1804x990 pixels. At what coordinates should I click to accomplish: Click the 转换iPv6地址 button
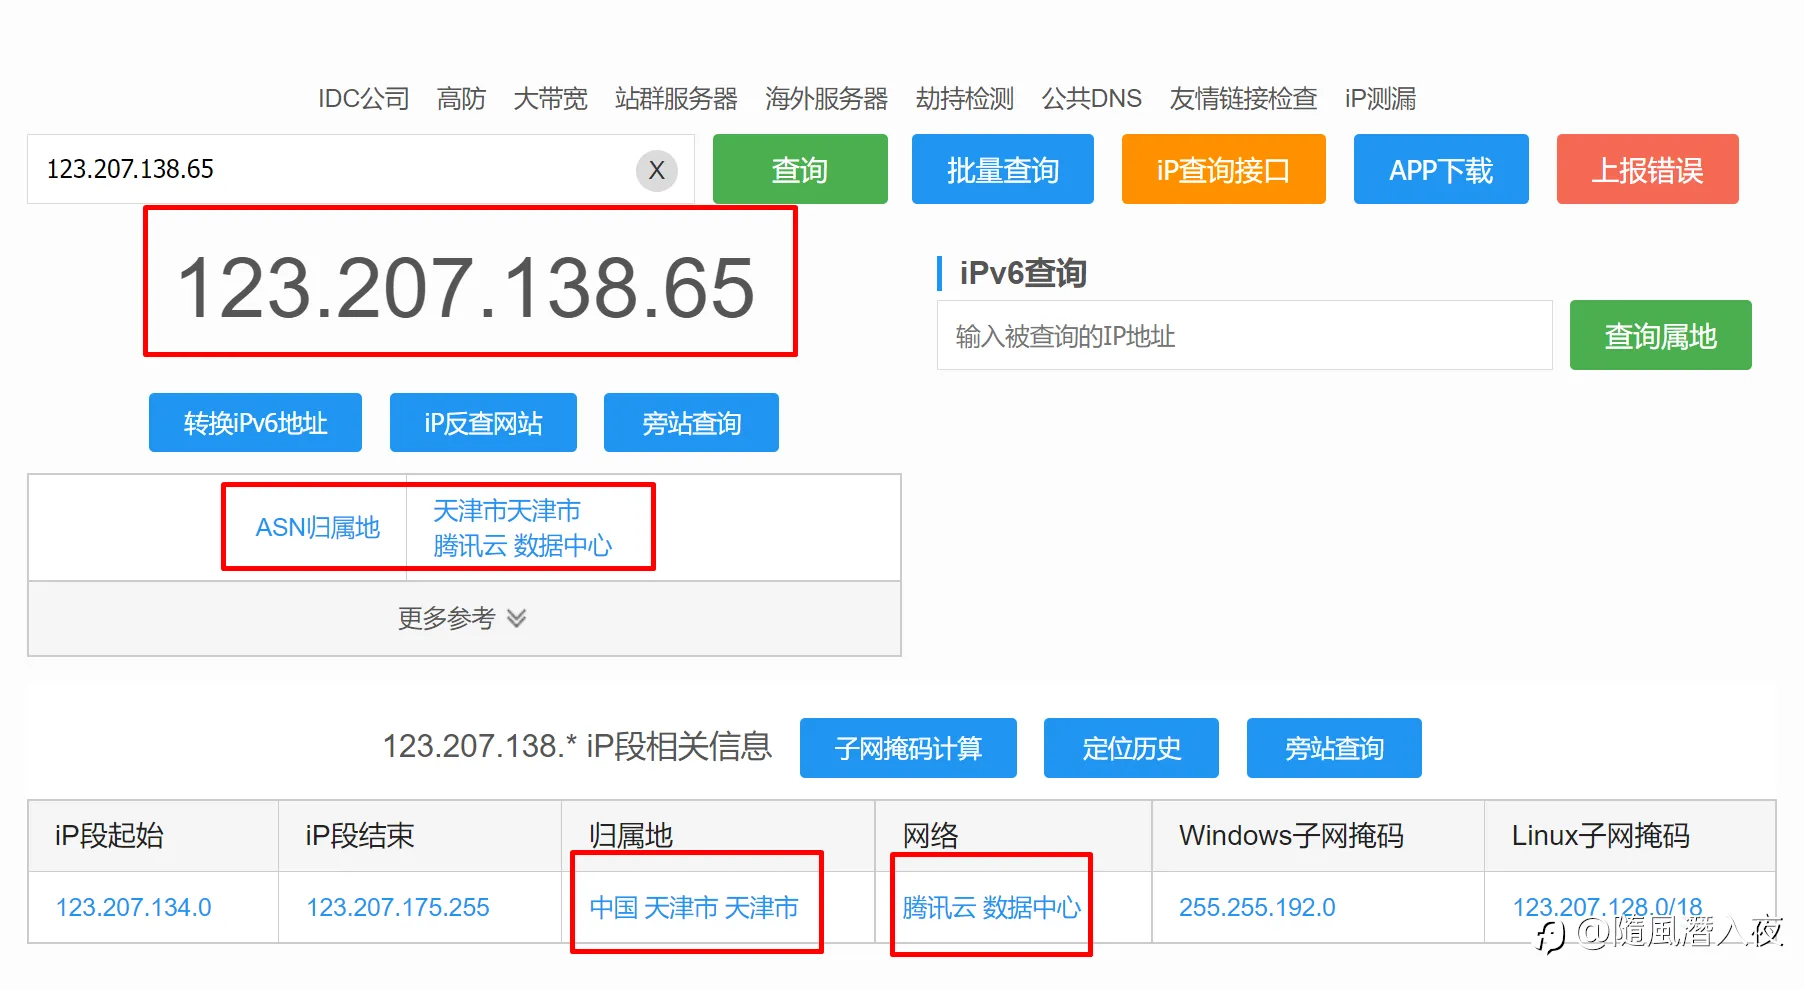click(x=255, y=422)
